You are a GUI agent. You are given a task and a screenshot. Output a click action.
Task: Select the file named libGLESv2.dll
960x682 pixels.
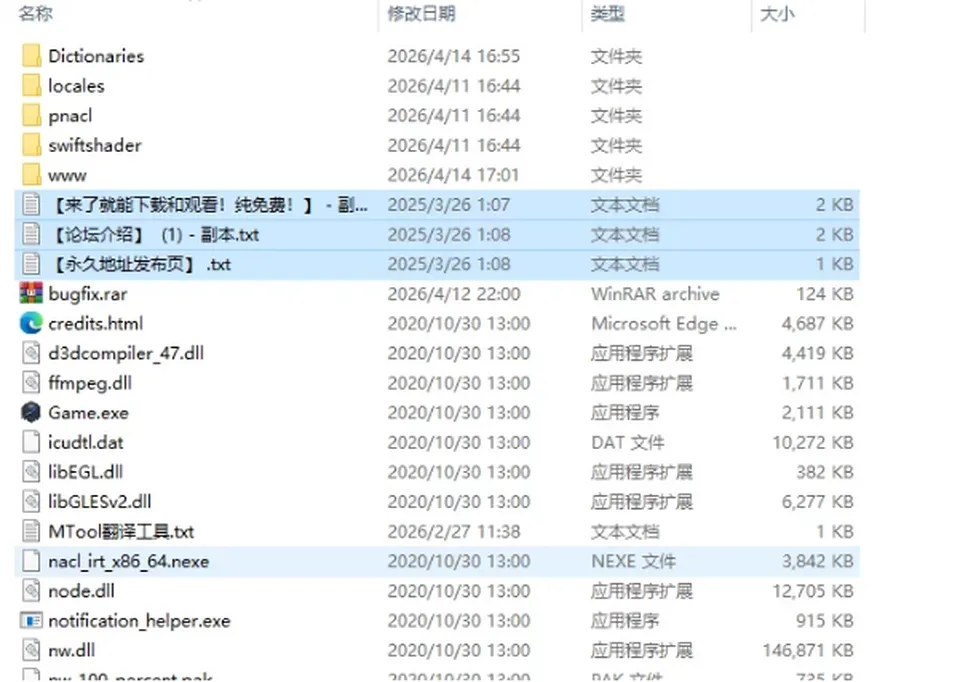pos(100,502)
